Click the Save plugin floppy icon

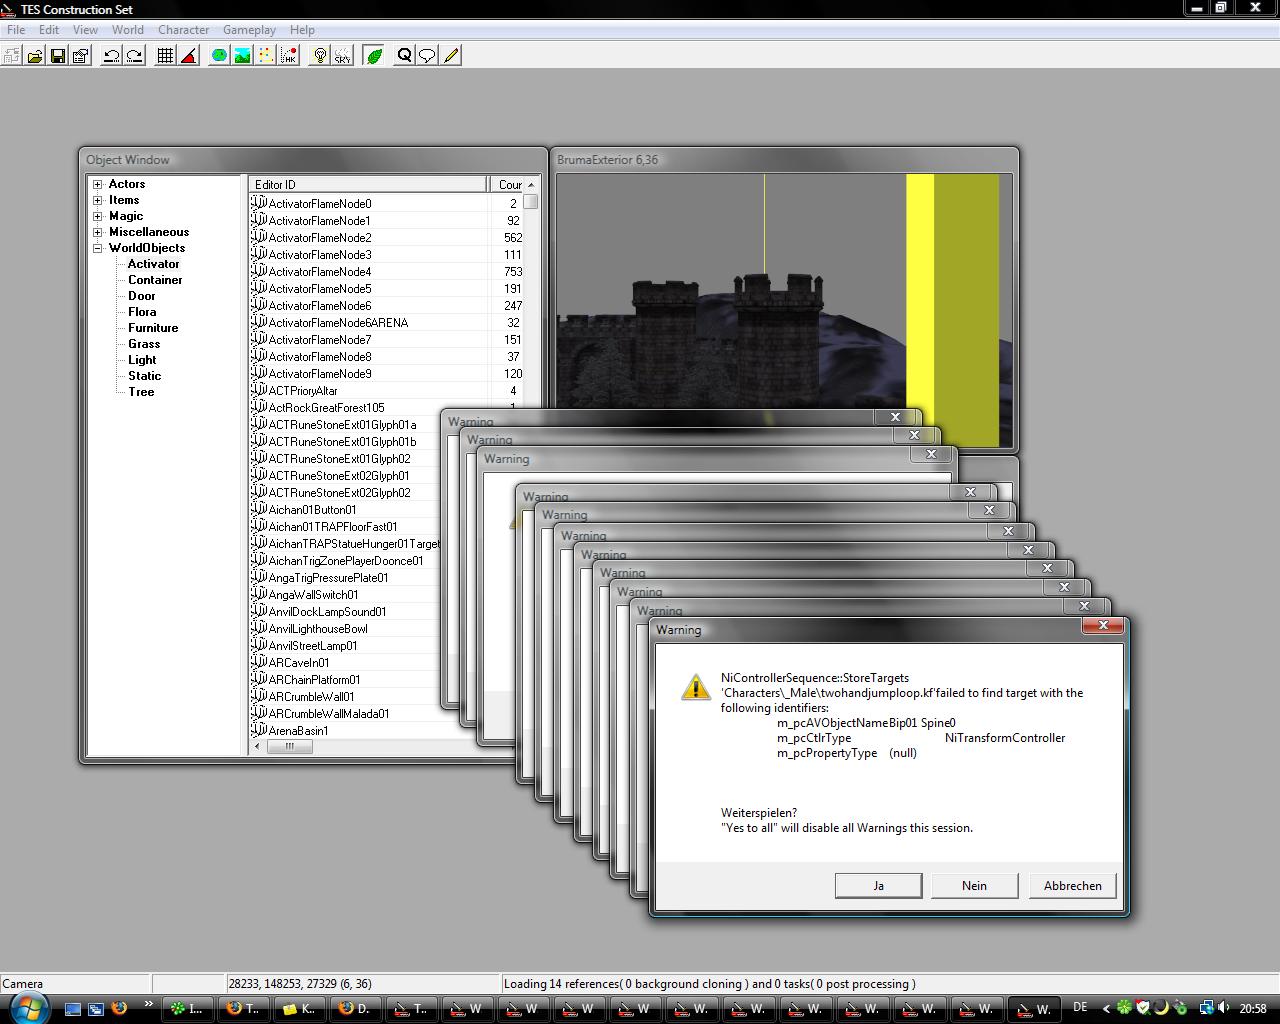(58, 56)
